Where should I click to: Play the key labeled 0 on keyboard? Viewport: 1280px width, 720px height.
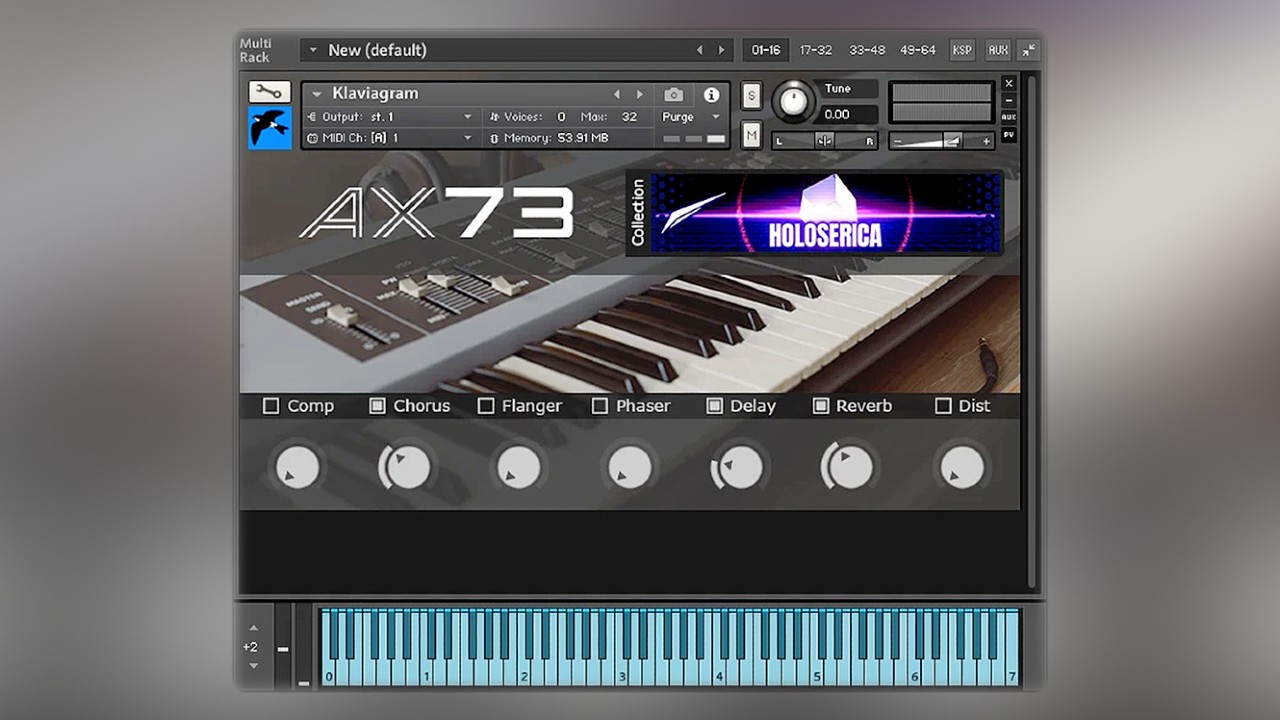pyautogui.click(x=329, y=677)
